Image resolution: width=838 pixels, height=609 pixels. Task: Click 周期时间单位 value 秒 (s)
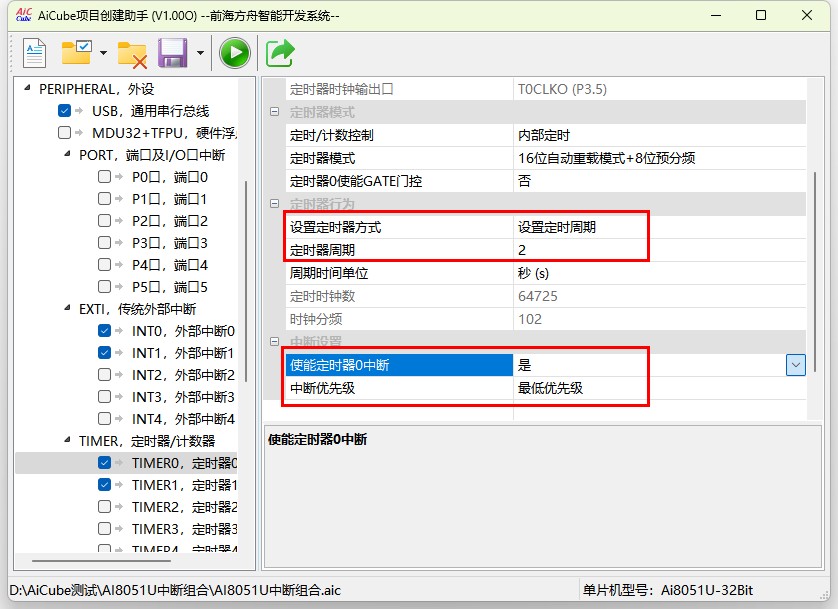click(x=659, y=273)
